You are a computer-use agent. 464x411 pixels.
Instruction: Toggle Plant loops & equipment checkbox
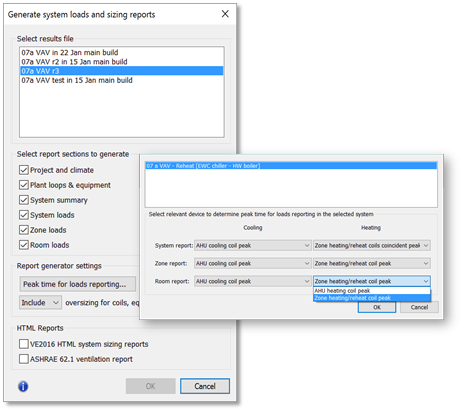(24, 185)
